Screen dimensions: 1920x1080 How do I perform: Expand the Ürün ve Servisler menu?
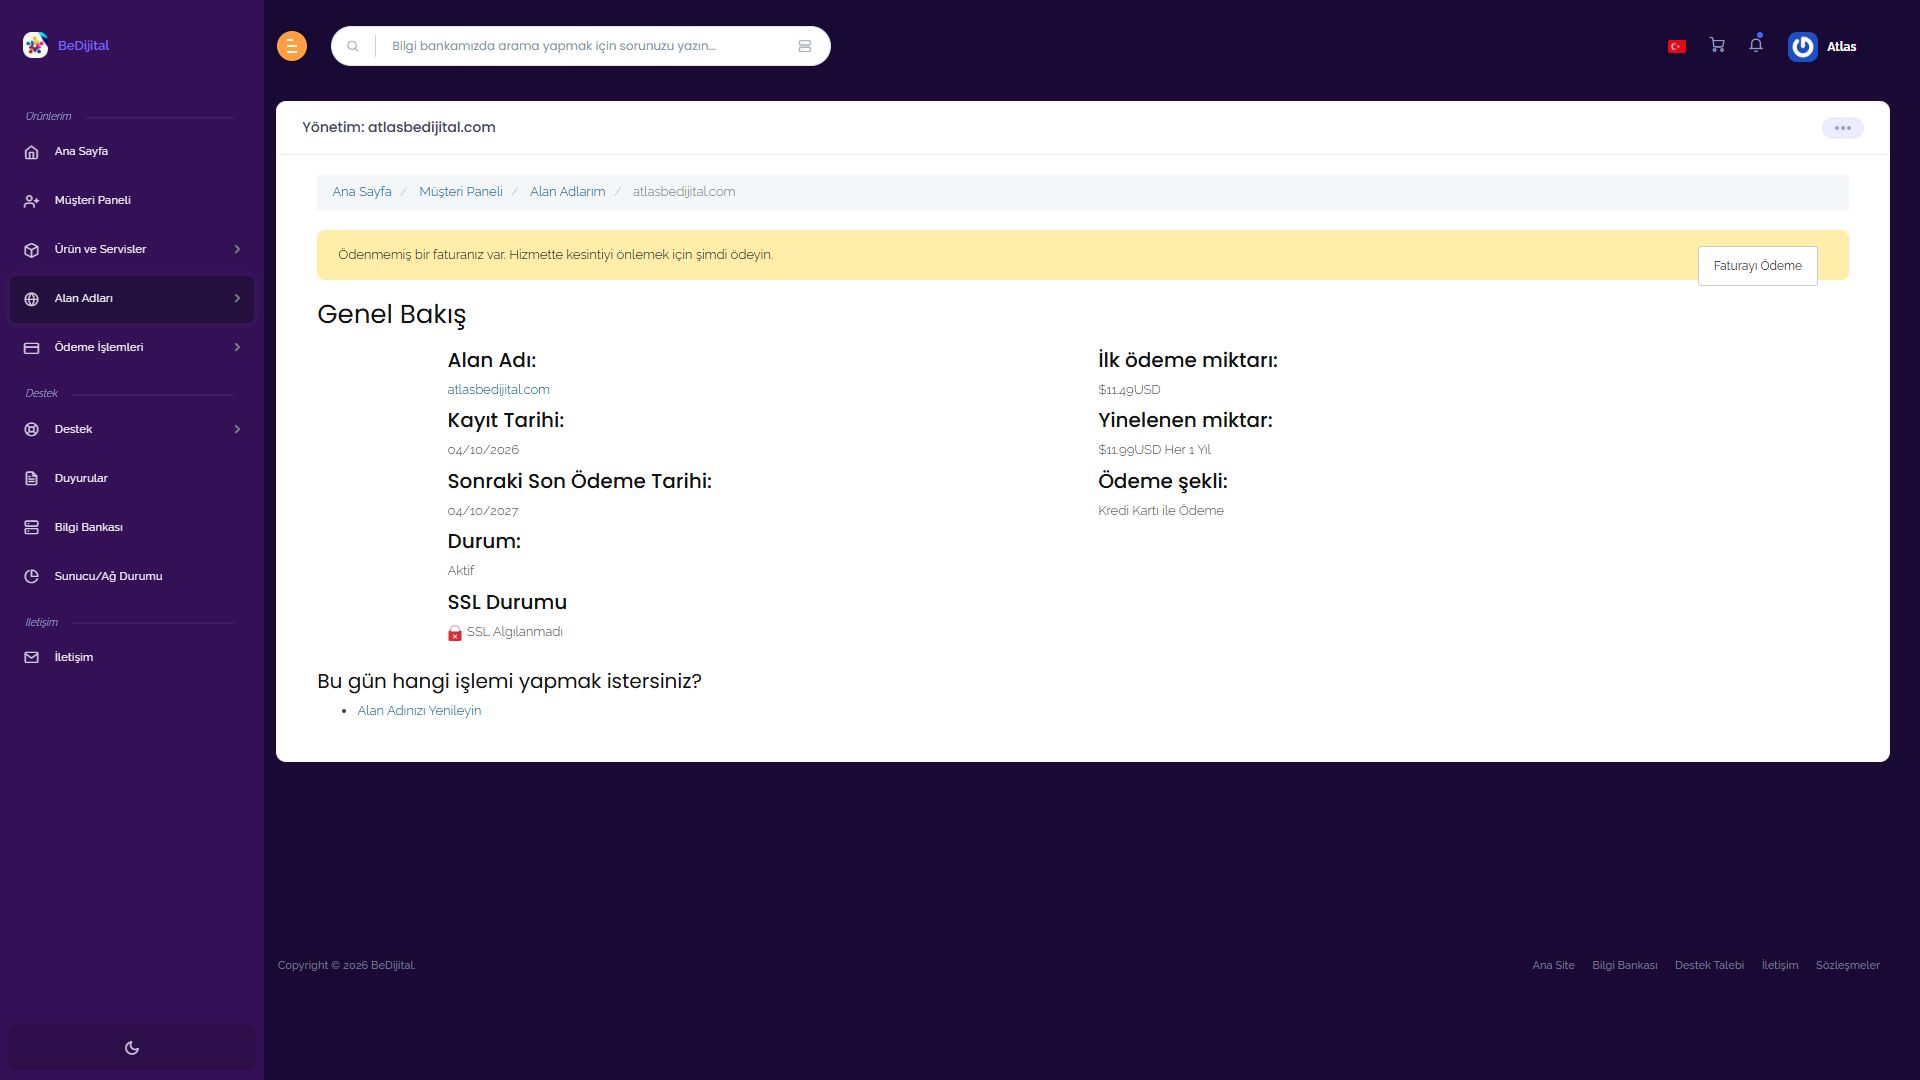click(132, 249)
